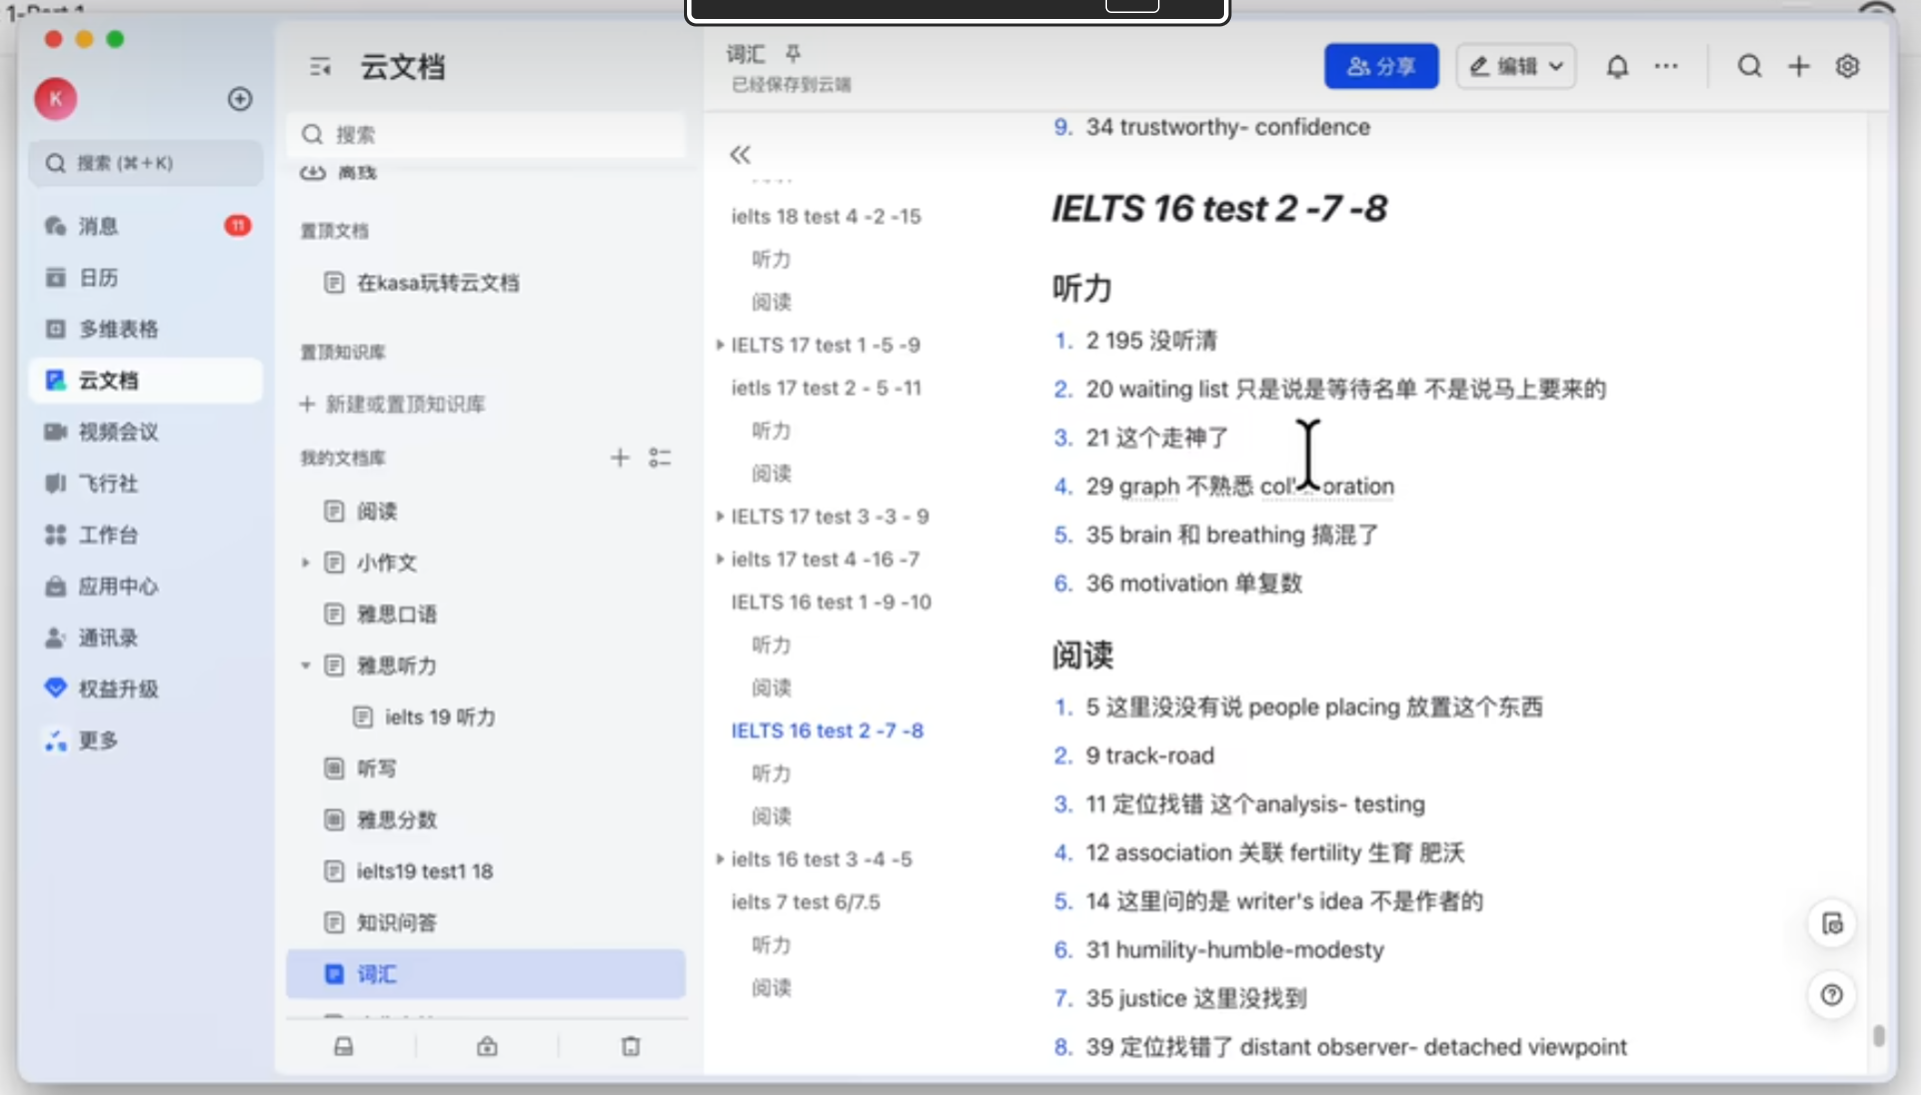The width and height of the screenshot is (1921, 1095).
Task: Click the help question mark button
Action: click(x=1831, y=995)
